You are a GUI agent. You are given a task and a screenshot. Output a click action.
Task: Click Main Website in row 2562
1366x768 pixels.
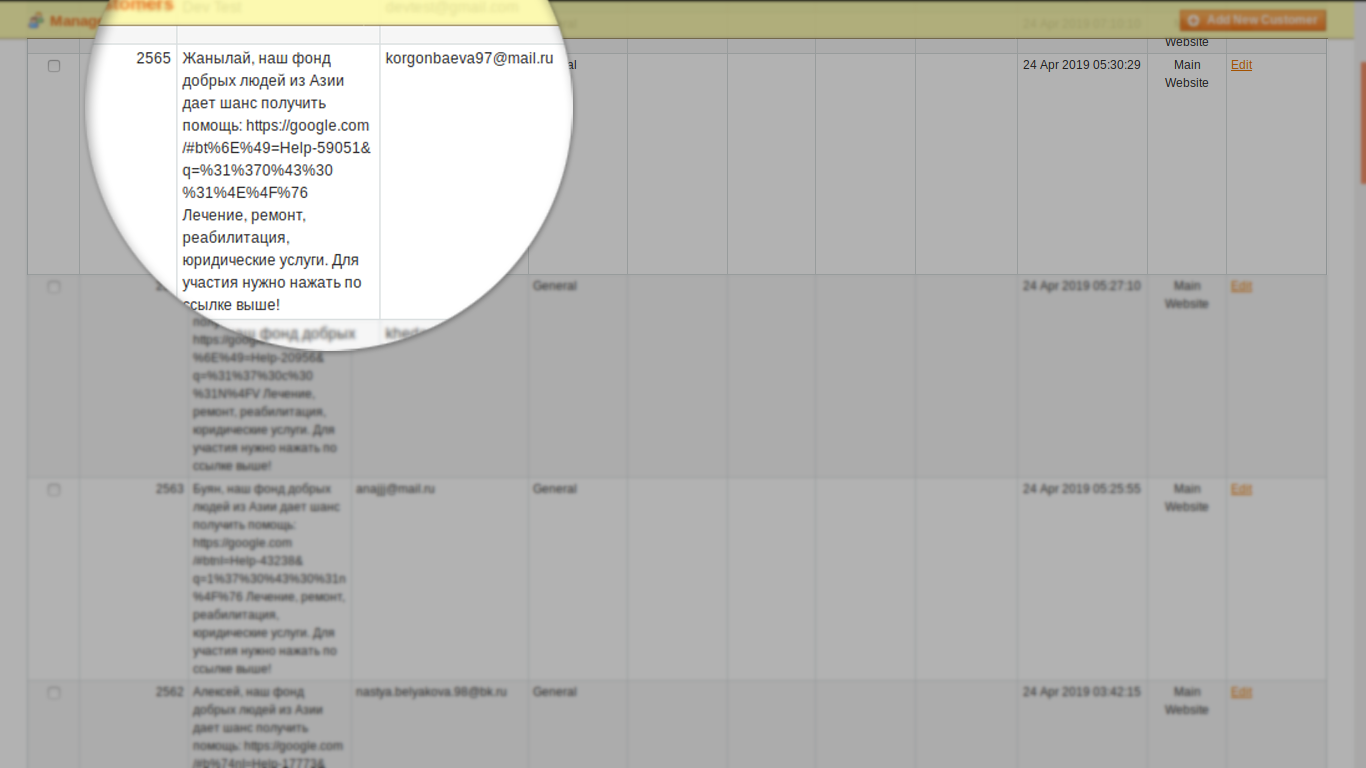pos(1187,701)
